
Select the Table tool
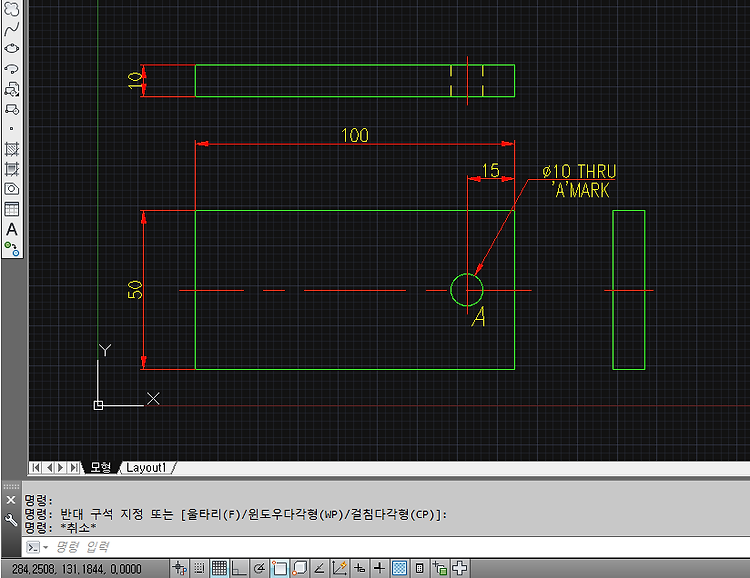pyautogui.click(x=11, y=209)
